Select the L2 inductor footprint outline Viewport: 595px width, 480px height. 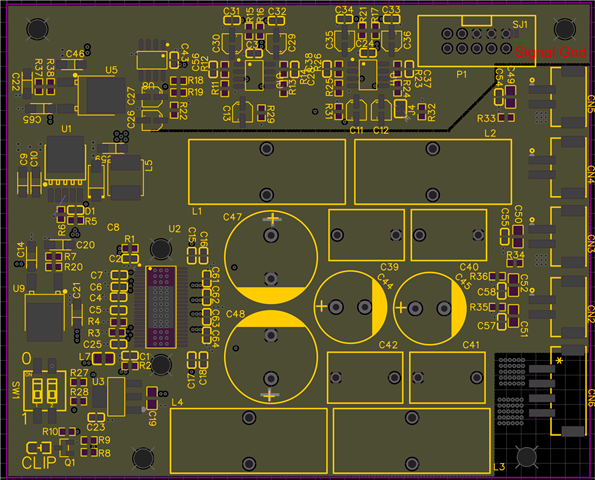pos(433,172)
